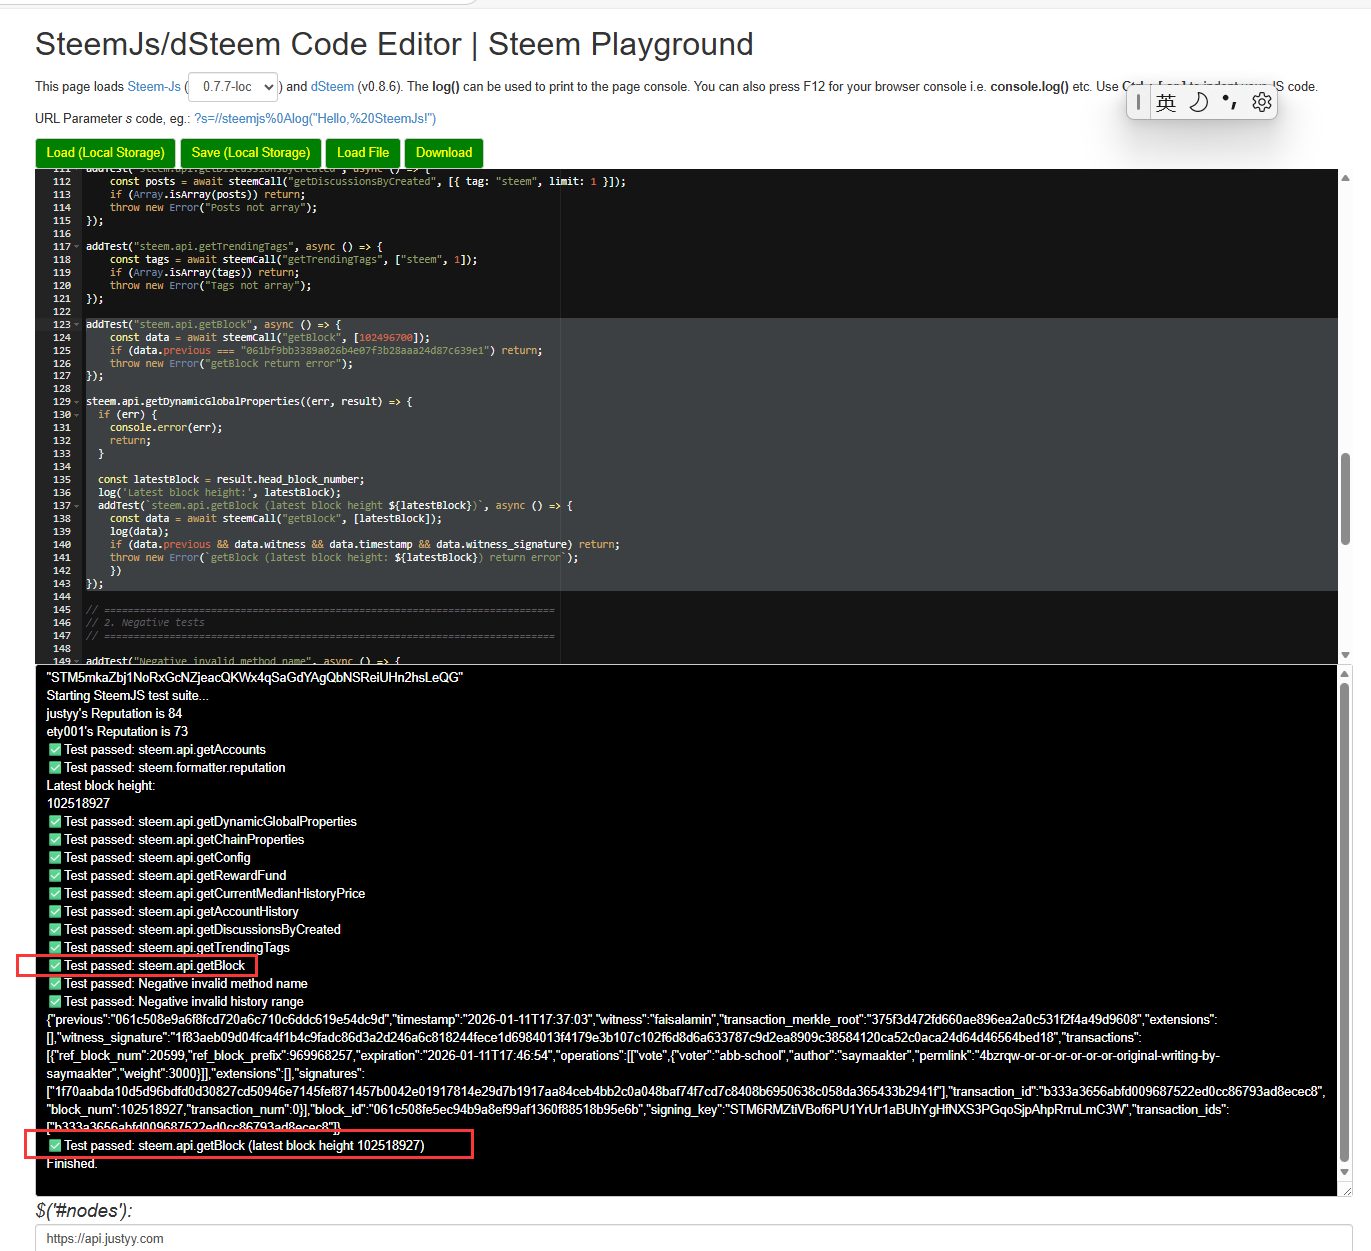Image resolution: width=1371 pixels, height=1251 pixels.
Task: Click 'Test passed: steem.formatter.reputation' console line
Action: (167, 768)
